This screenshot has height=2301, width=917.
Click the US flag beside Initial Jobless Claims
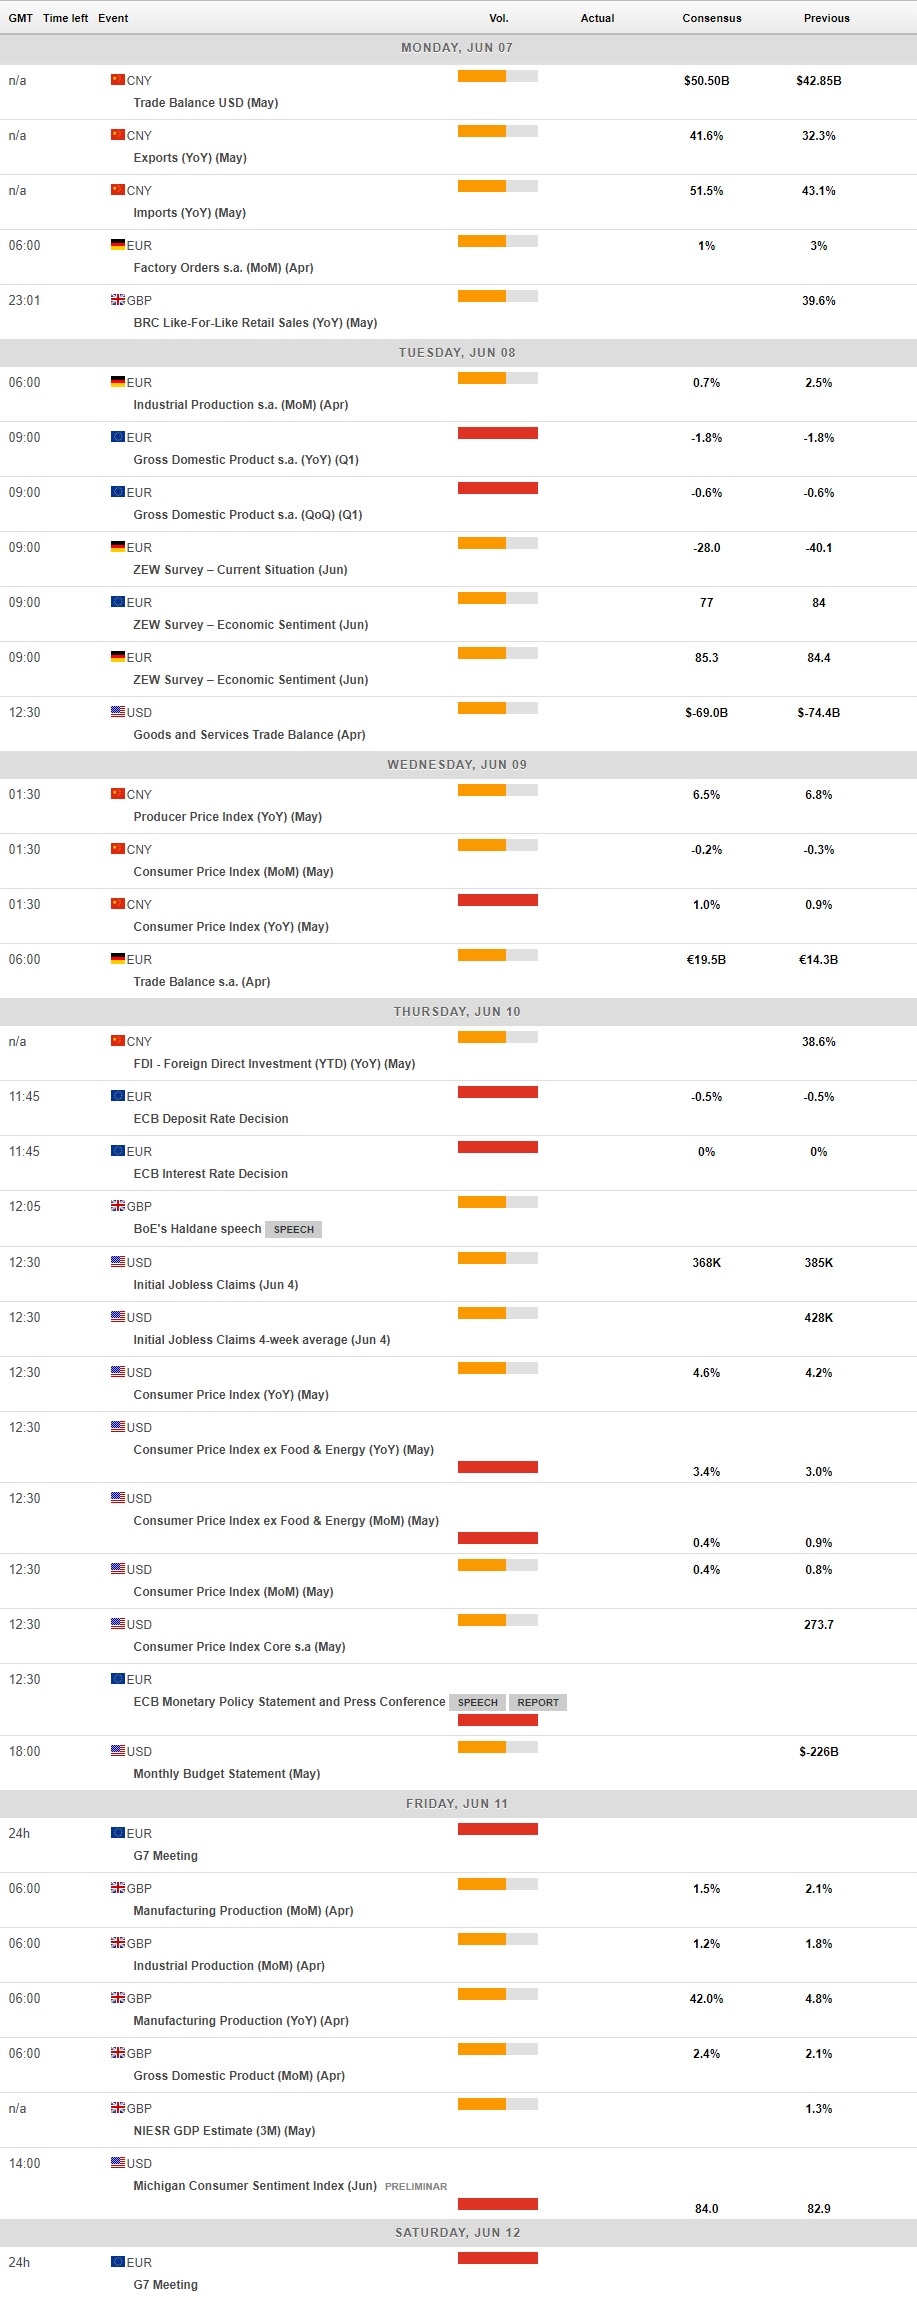[118, 1261]
